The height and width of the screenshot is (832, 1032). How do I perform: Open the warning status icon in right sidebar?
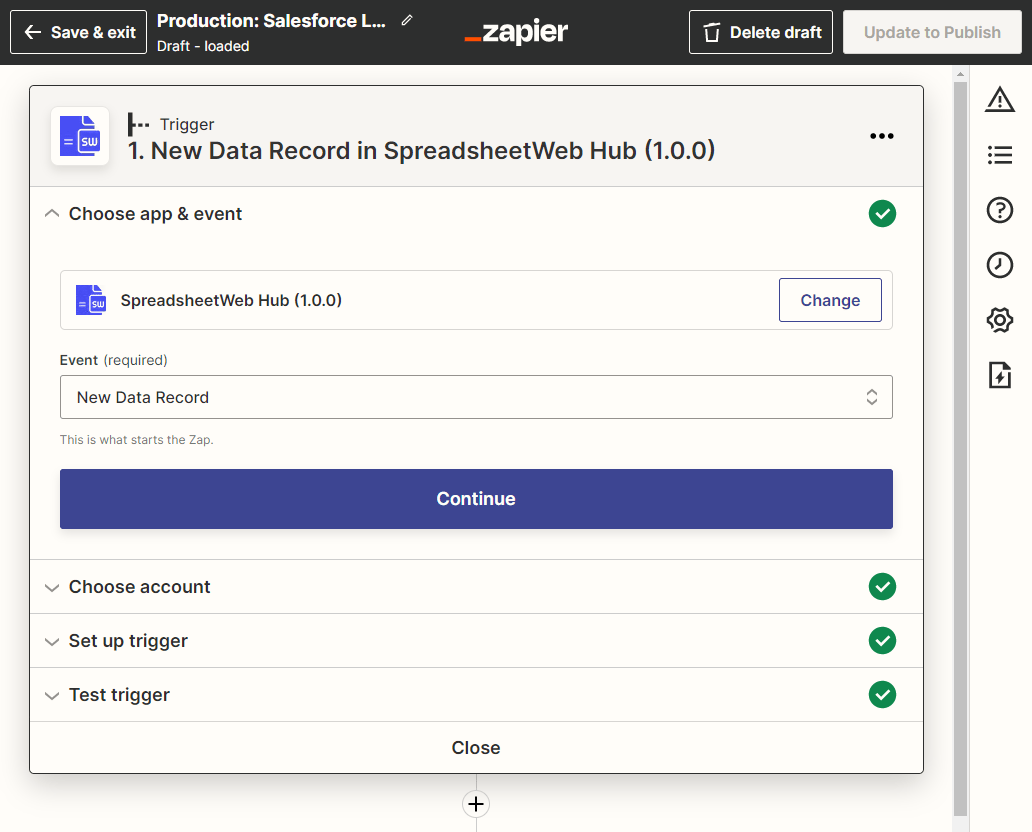pyautogui.click(x=999, y=100)
